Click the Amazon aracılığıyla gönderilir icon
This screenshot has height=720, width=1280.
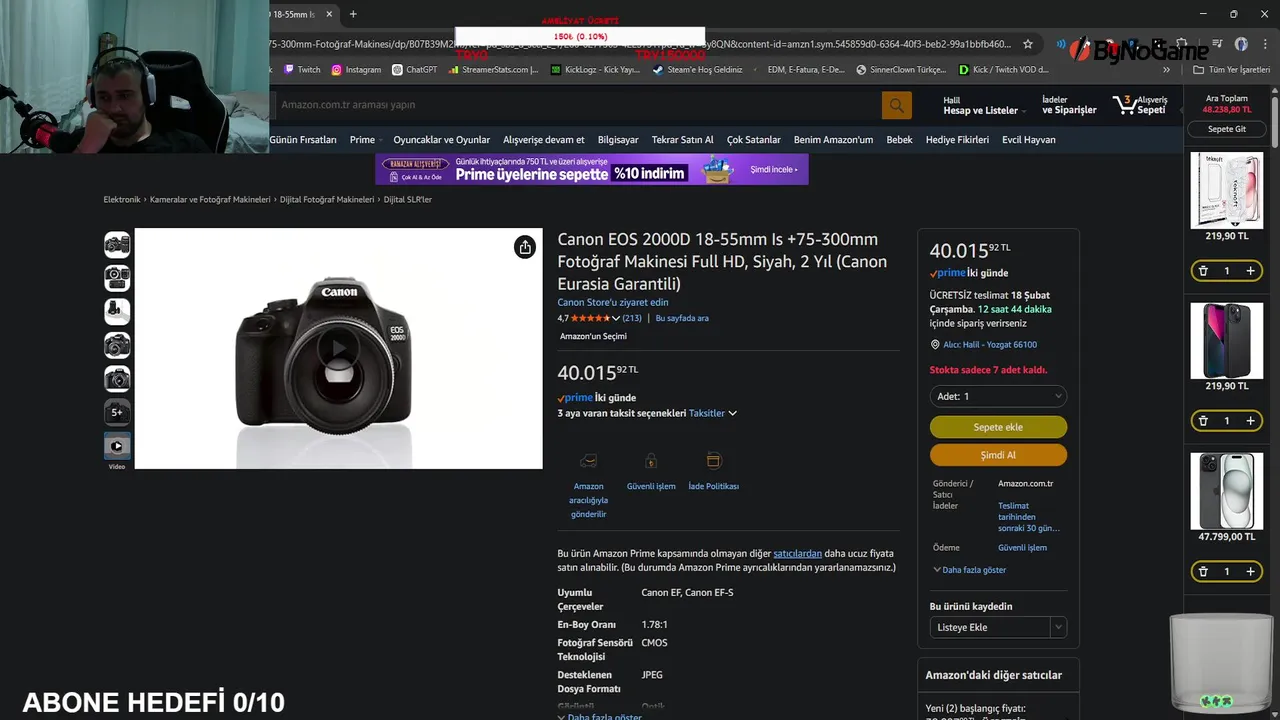tap(588, 461)
